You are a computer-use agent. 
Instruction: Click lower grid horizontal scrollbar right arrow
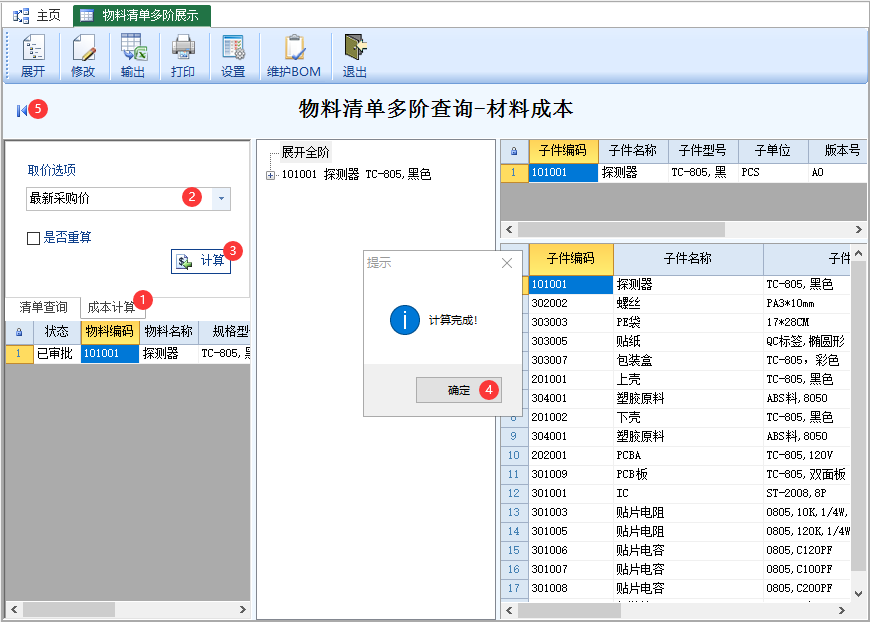pos(842,610)
